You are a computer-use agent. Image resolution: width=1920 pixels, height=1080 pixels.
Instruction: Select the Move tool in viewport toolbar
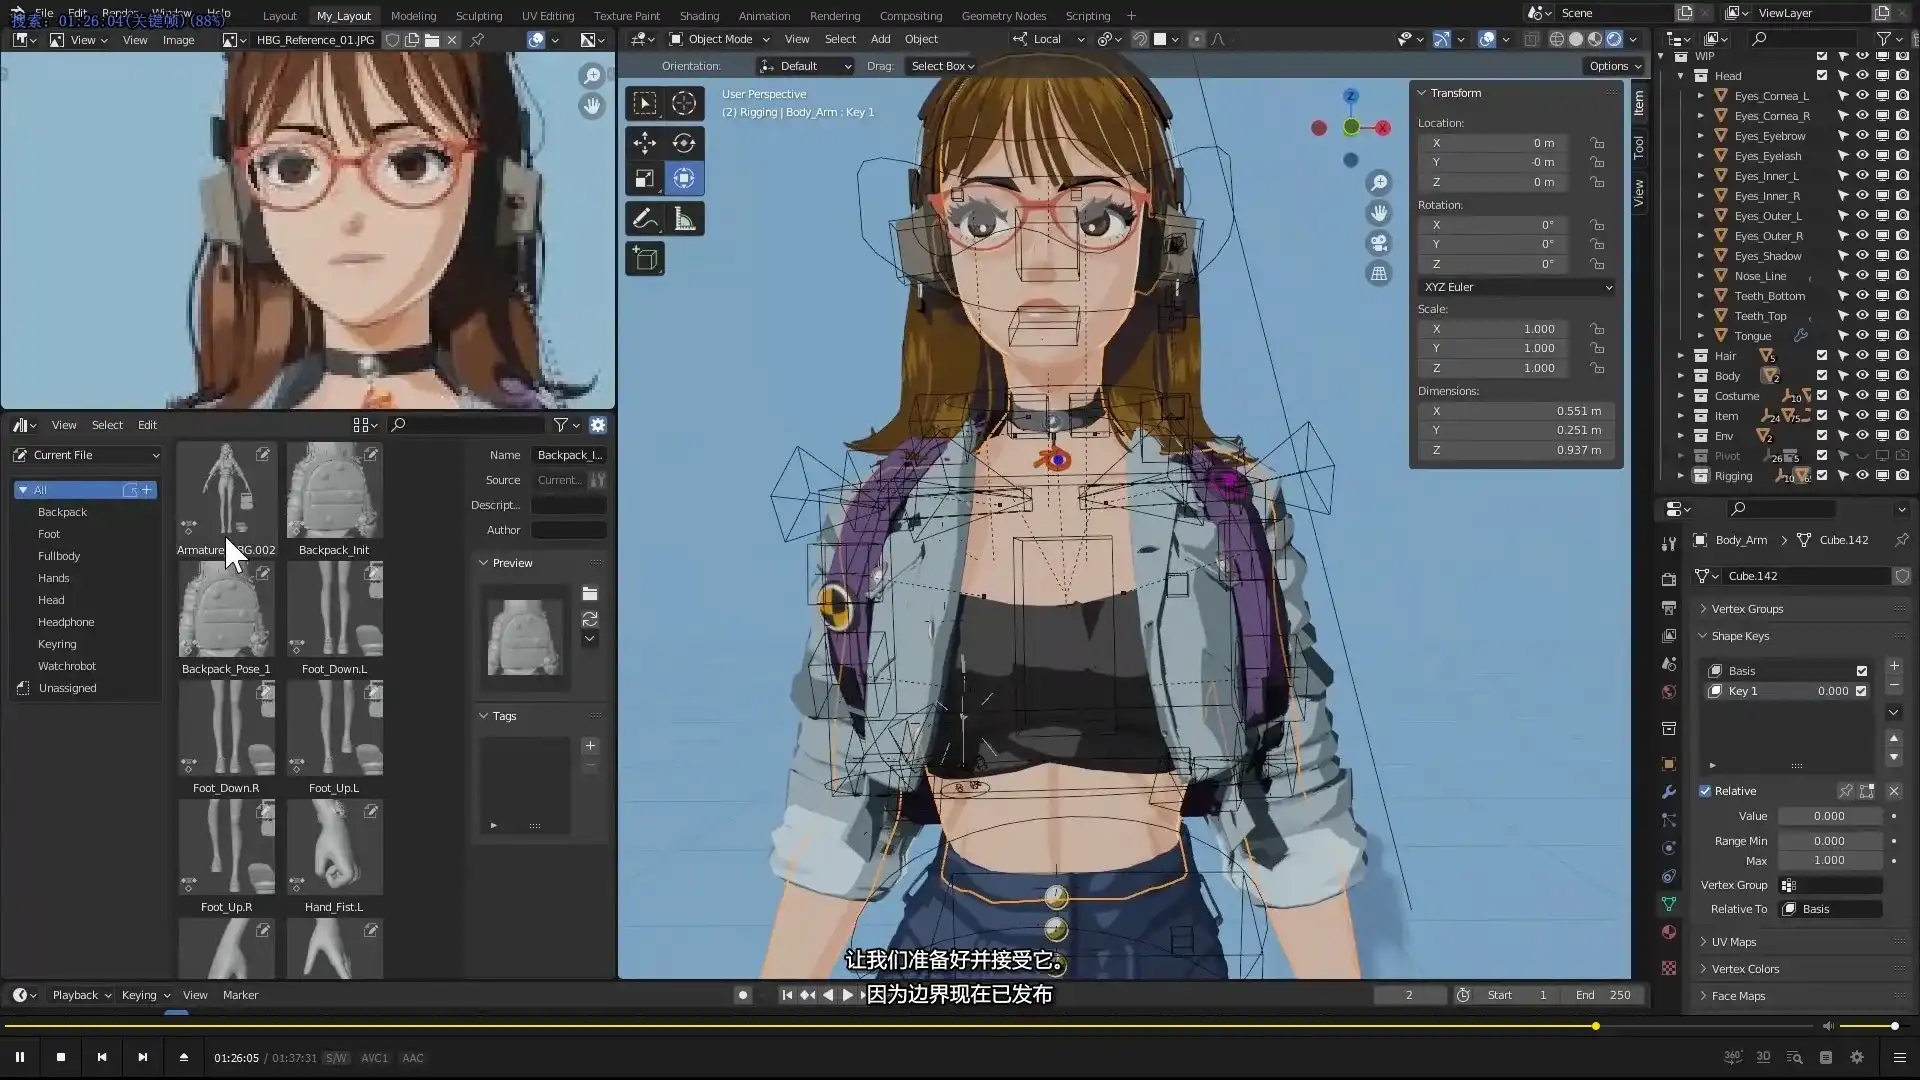(645, 143)
